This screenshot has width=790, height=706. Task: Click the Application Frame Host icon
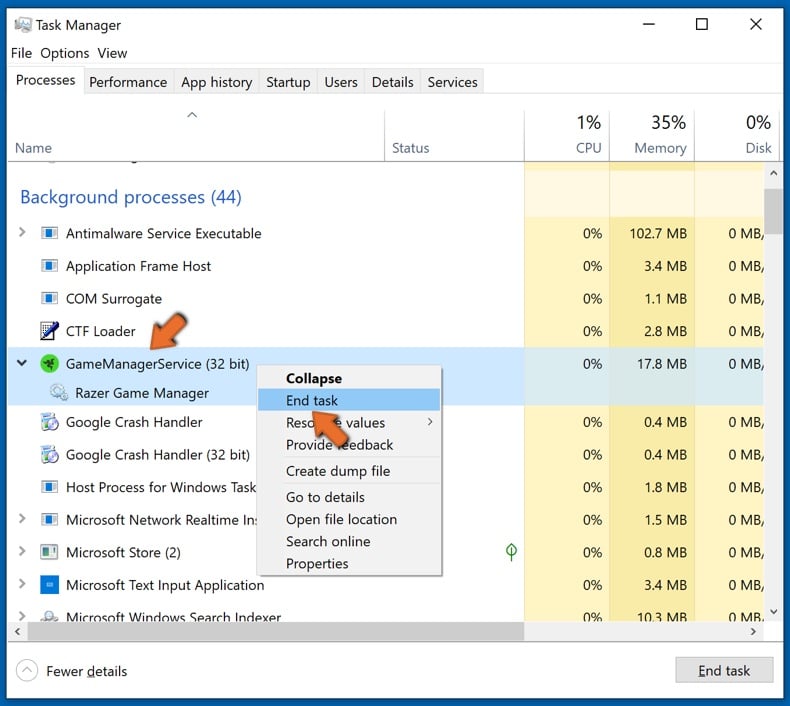click(49, 266)
